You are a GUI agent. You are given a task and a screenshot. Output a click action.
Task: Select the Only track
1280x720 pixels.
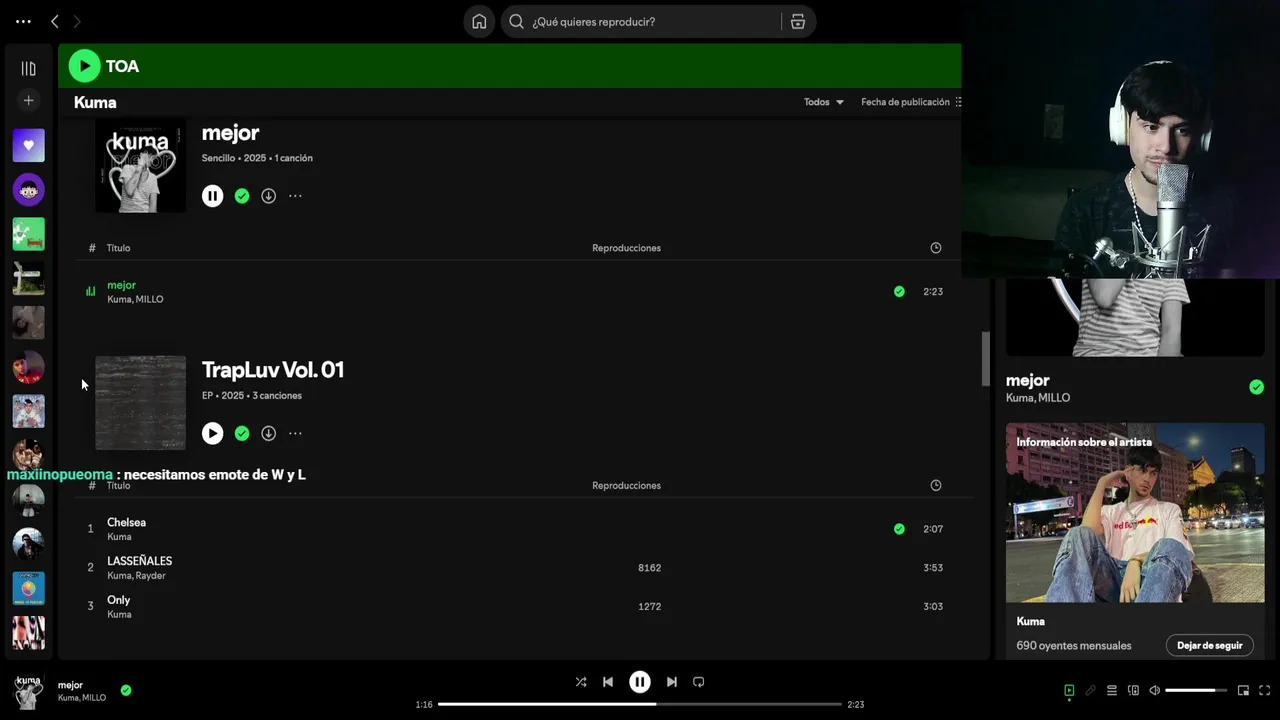(x=118, y=600)
